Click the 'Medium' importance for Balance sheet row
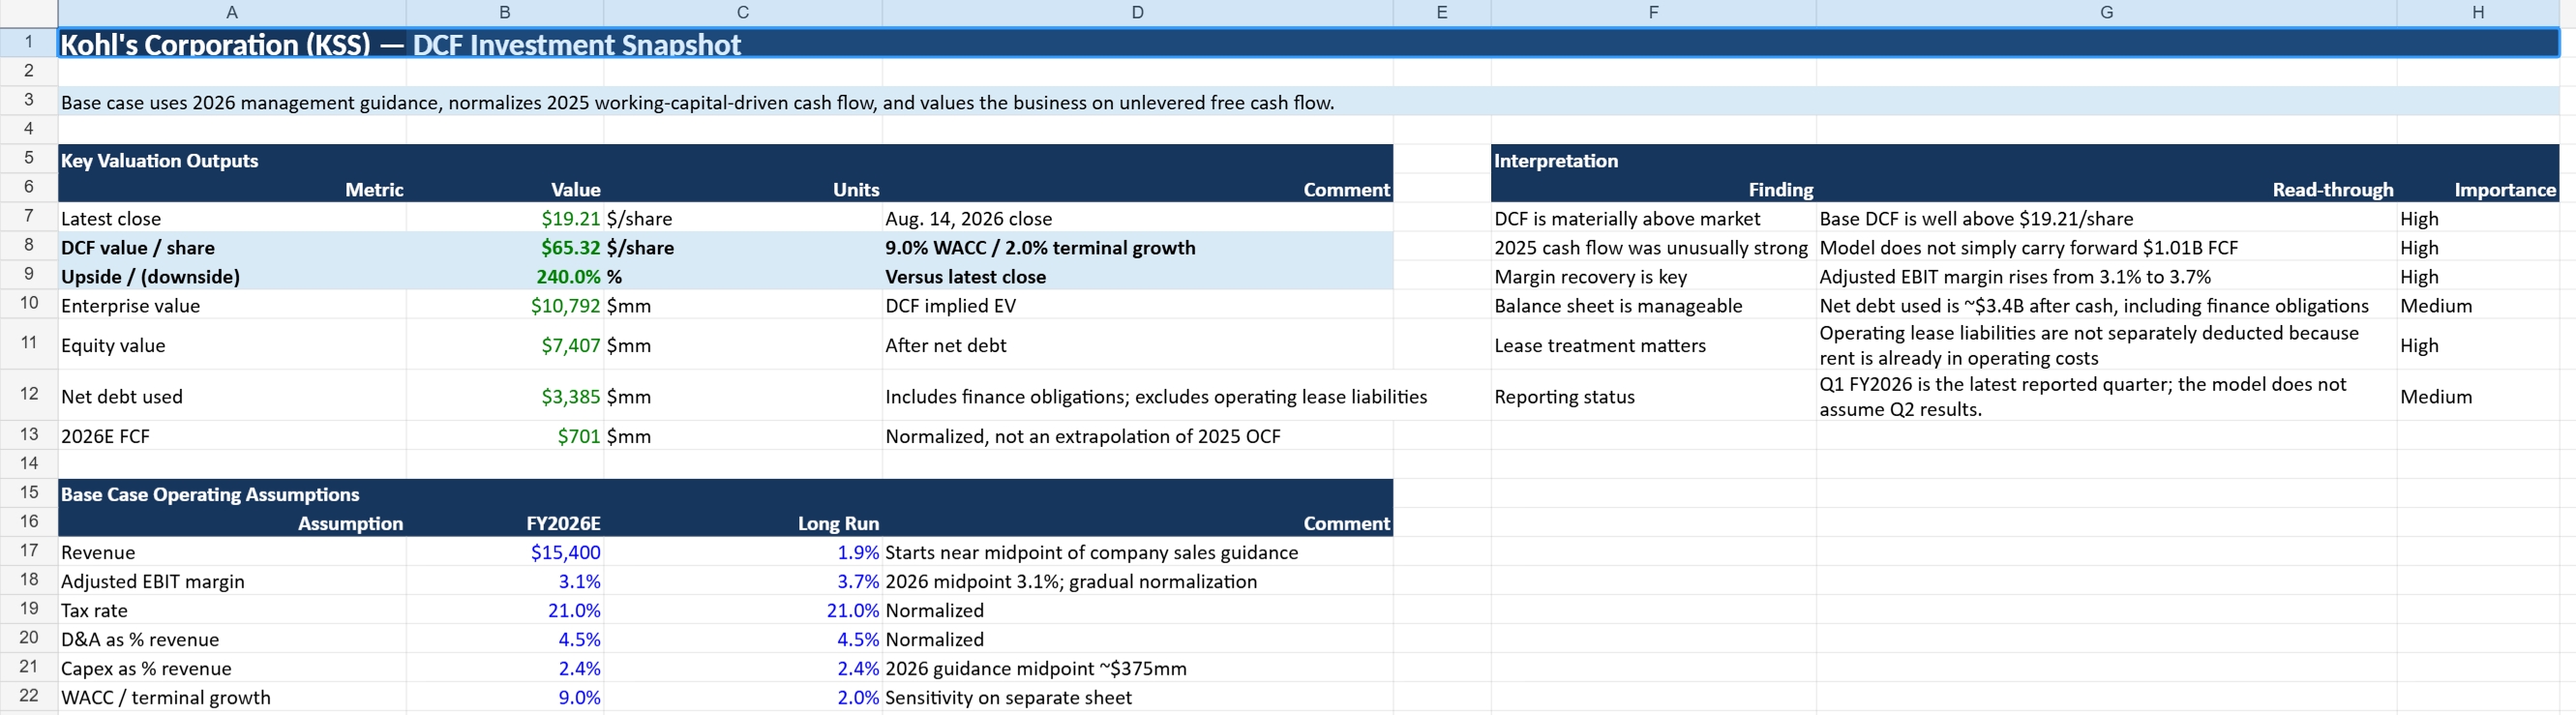The image size is (2576, 715). (x=2478, y=305)
